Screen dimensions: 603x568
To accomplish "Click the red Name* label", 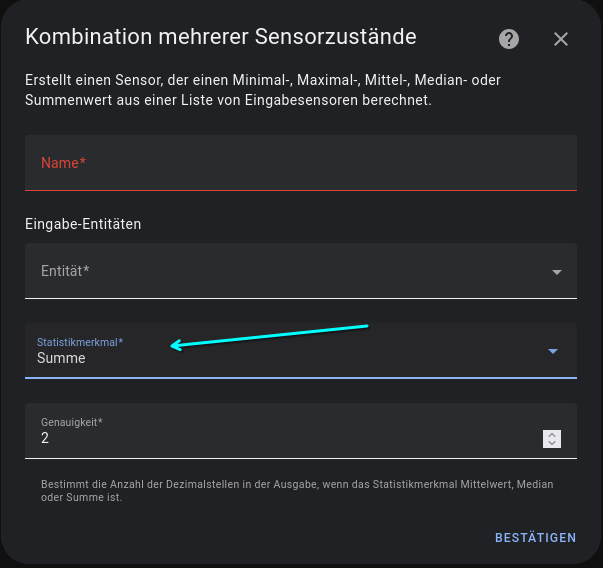I will [x=63, y=163].
